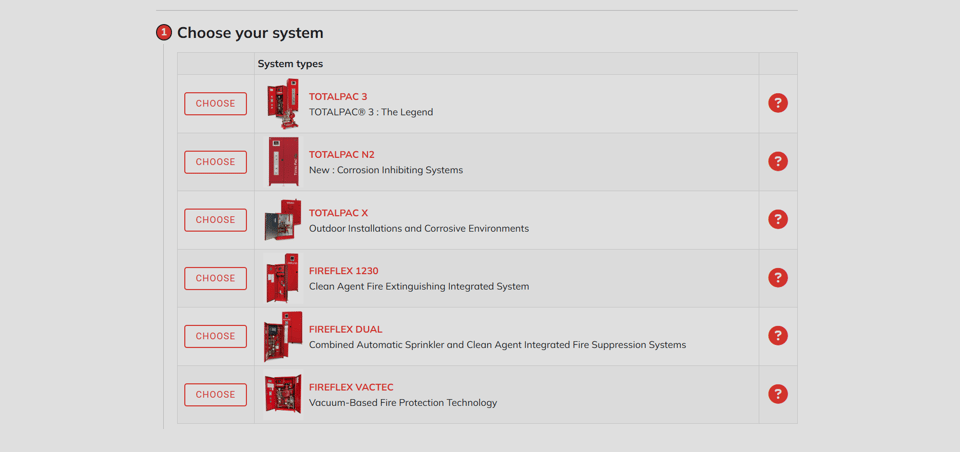Click 'New : Corrosion Inhibiting Systems' text

386,170
